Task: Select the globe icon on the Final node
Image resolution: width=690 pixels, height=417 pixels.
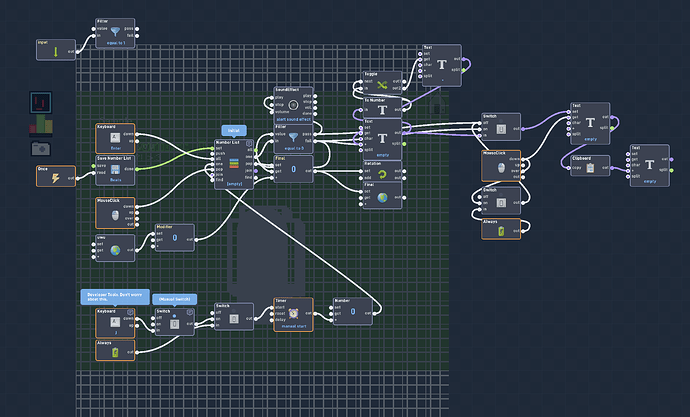Action: 382,198
